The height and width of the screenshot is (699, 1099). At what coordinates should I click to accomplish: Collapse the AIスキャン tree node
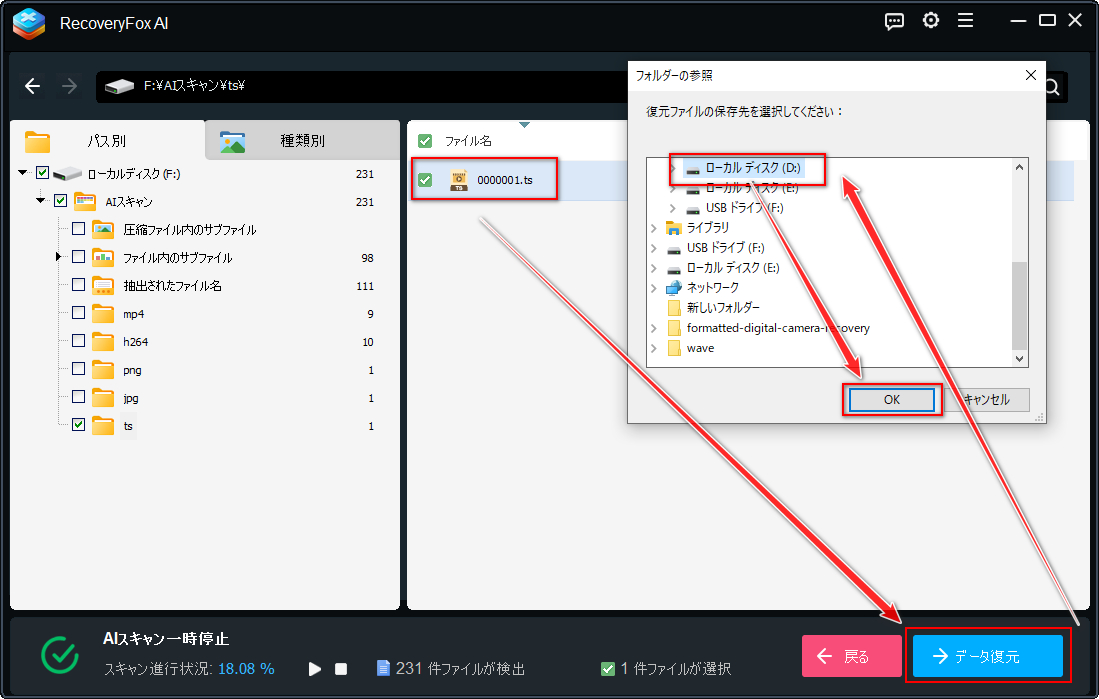(41, 201)
